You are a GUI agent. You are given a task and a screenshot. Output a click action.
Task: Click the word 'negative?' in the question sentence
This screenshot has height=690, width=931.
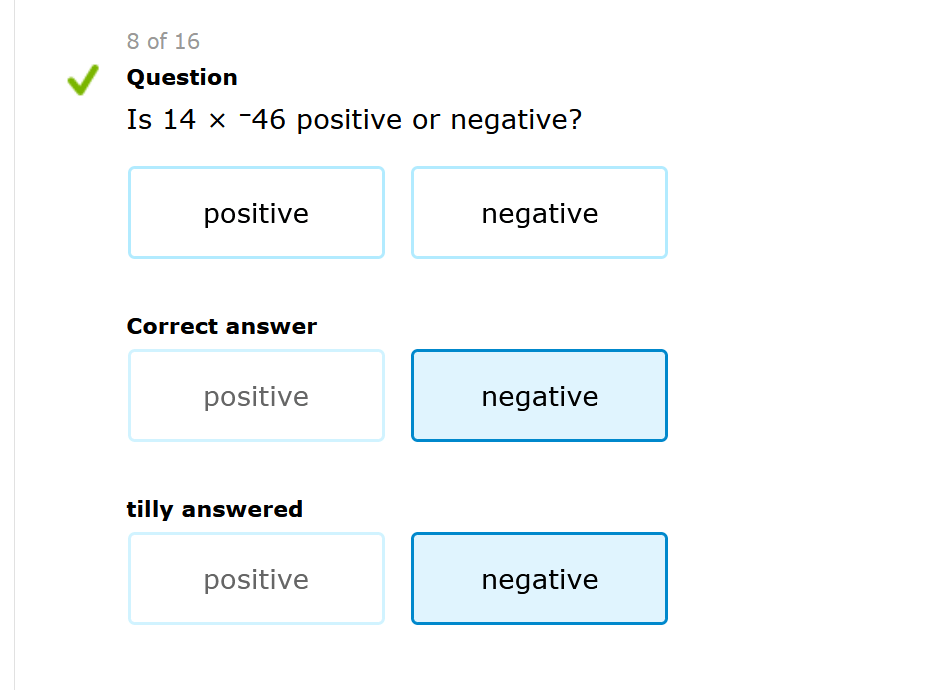point(516,121)
